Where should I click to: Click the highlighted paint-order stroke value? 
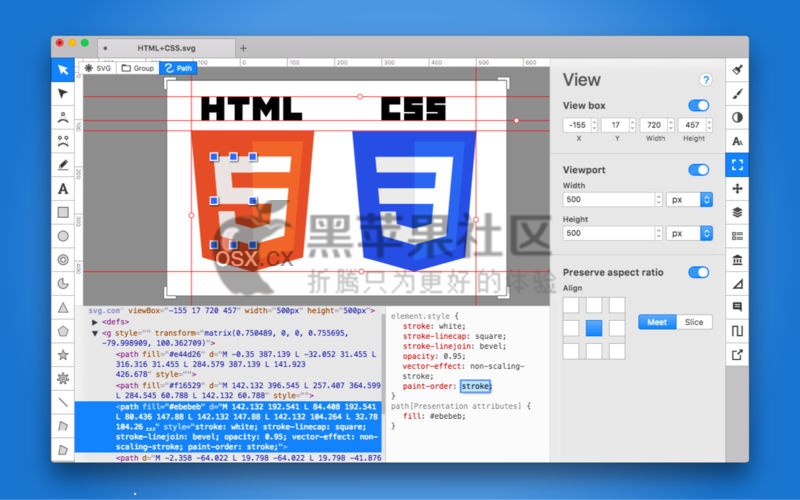point(475,386)
